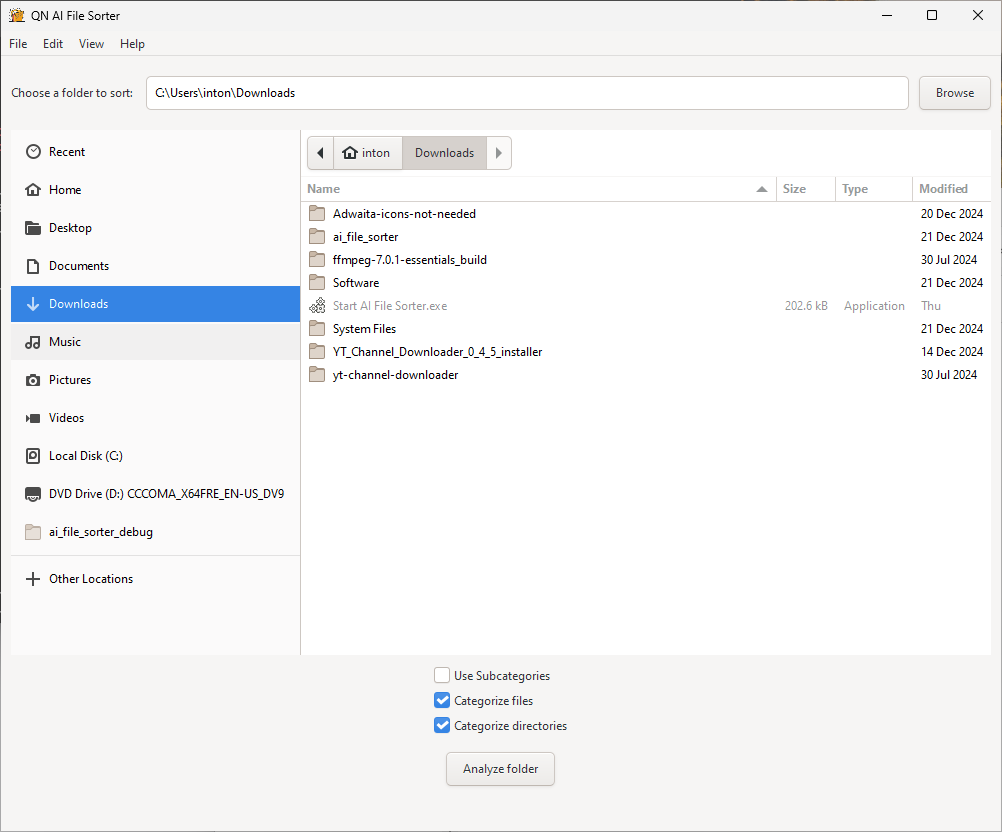Screen dimensions: 1002x832
Task: Click the Browse button
Action: pyautogui.click(x=954, y=92)
